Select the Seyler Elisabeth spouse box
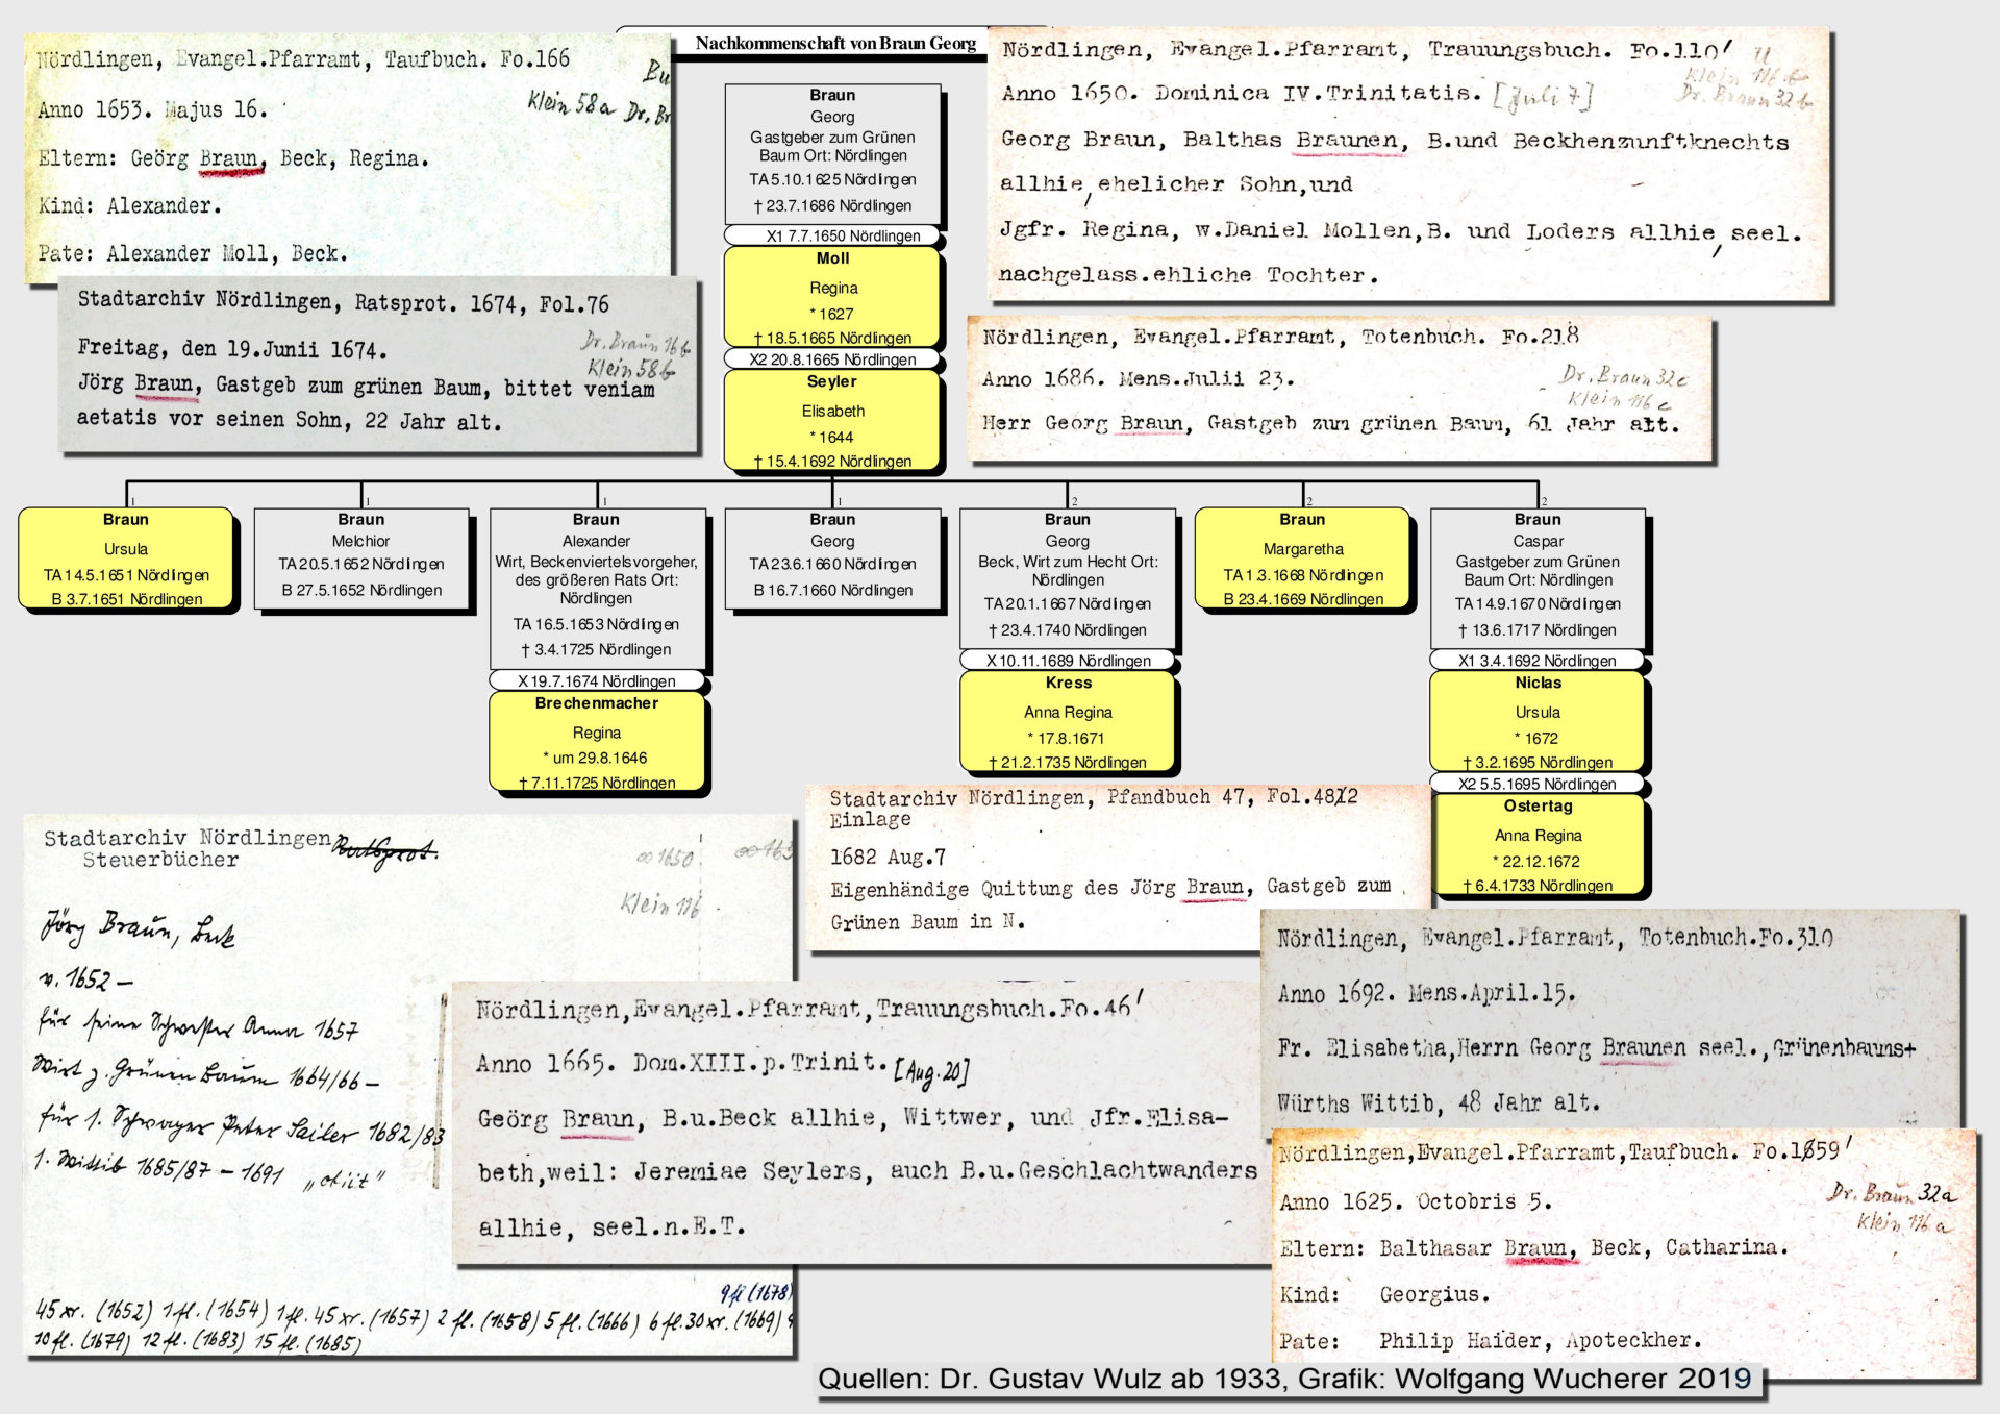 click(832, 420)
